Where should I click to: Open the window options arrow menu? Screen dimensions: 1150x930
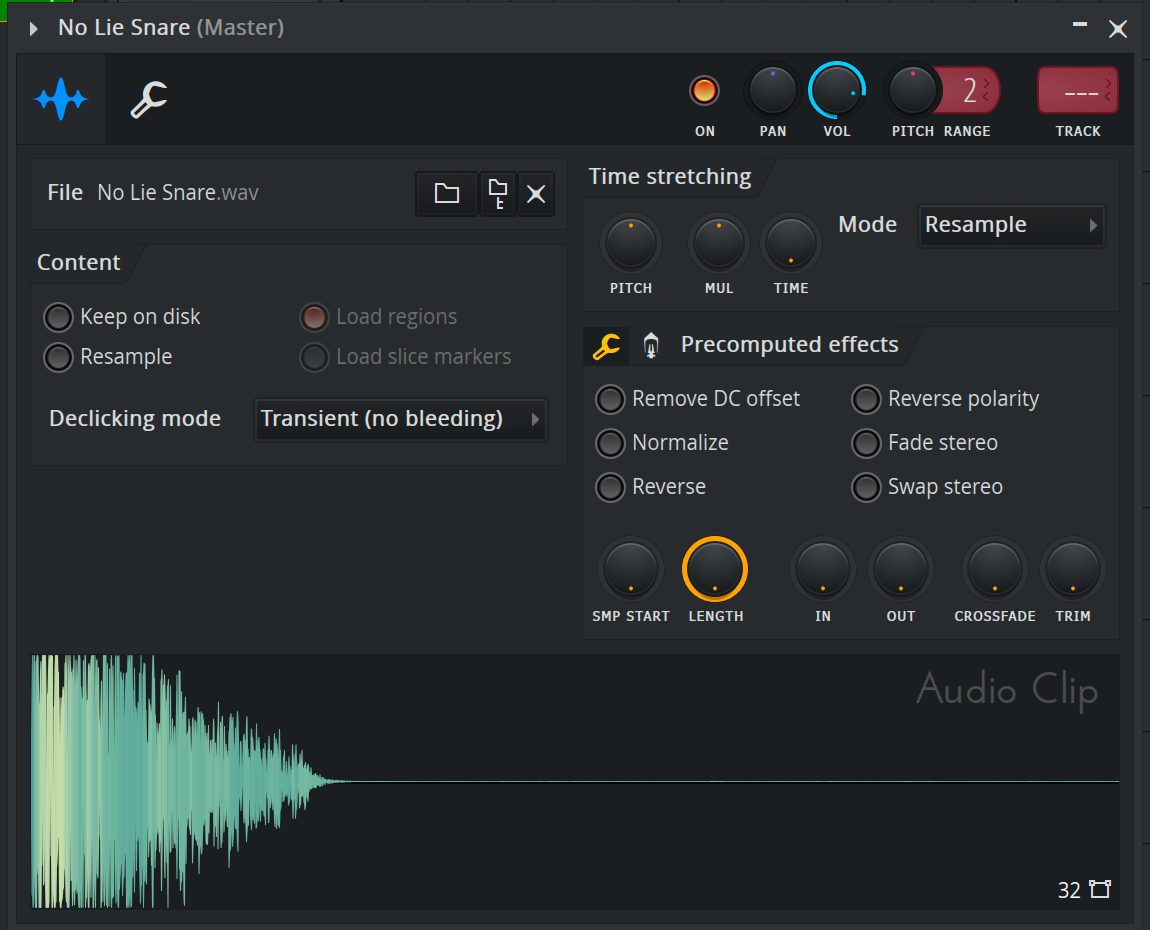pyautogui.click(x=34, y=29)
